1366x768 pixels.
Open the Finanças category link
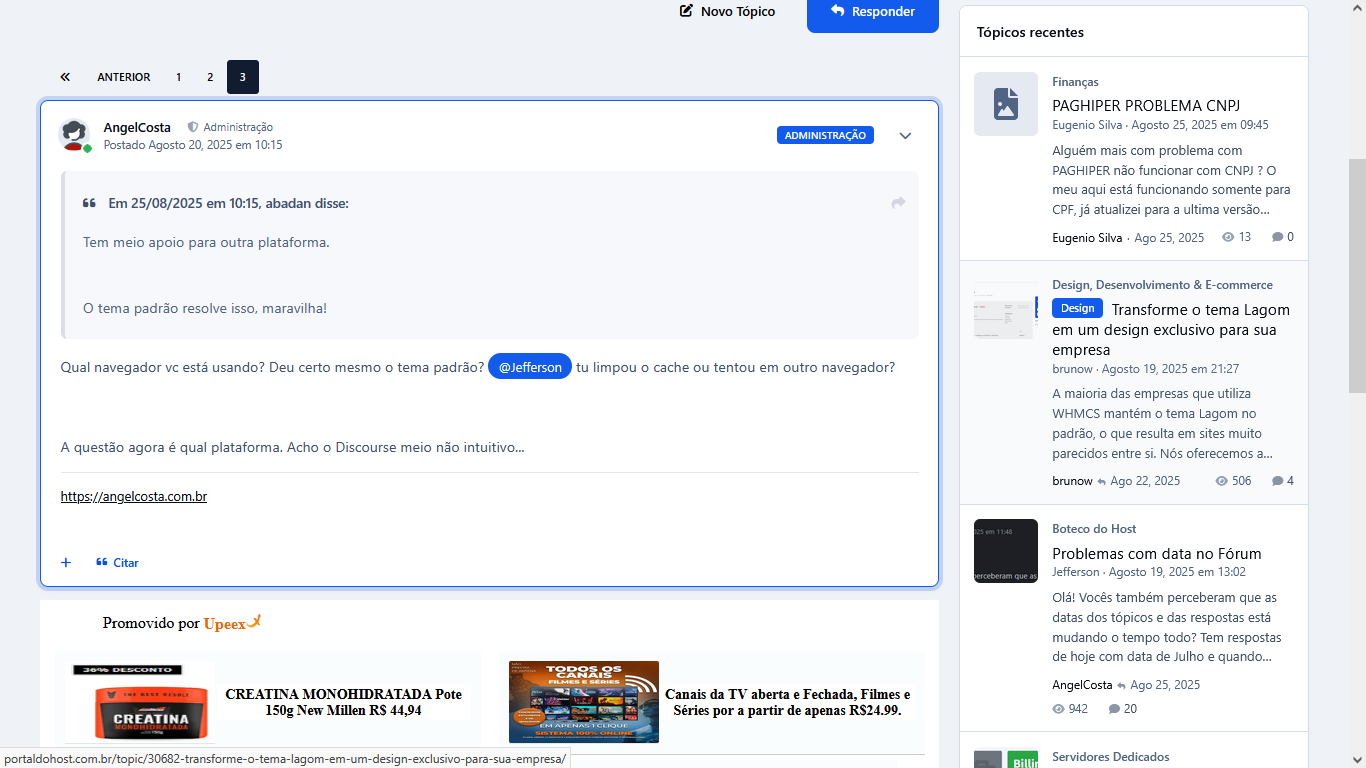[x=1075, y=82]
